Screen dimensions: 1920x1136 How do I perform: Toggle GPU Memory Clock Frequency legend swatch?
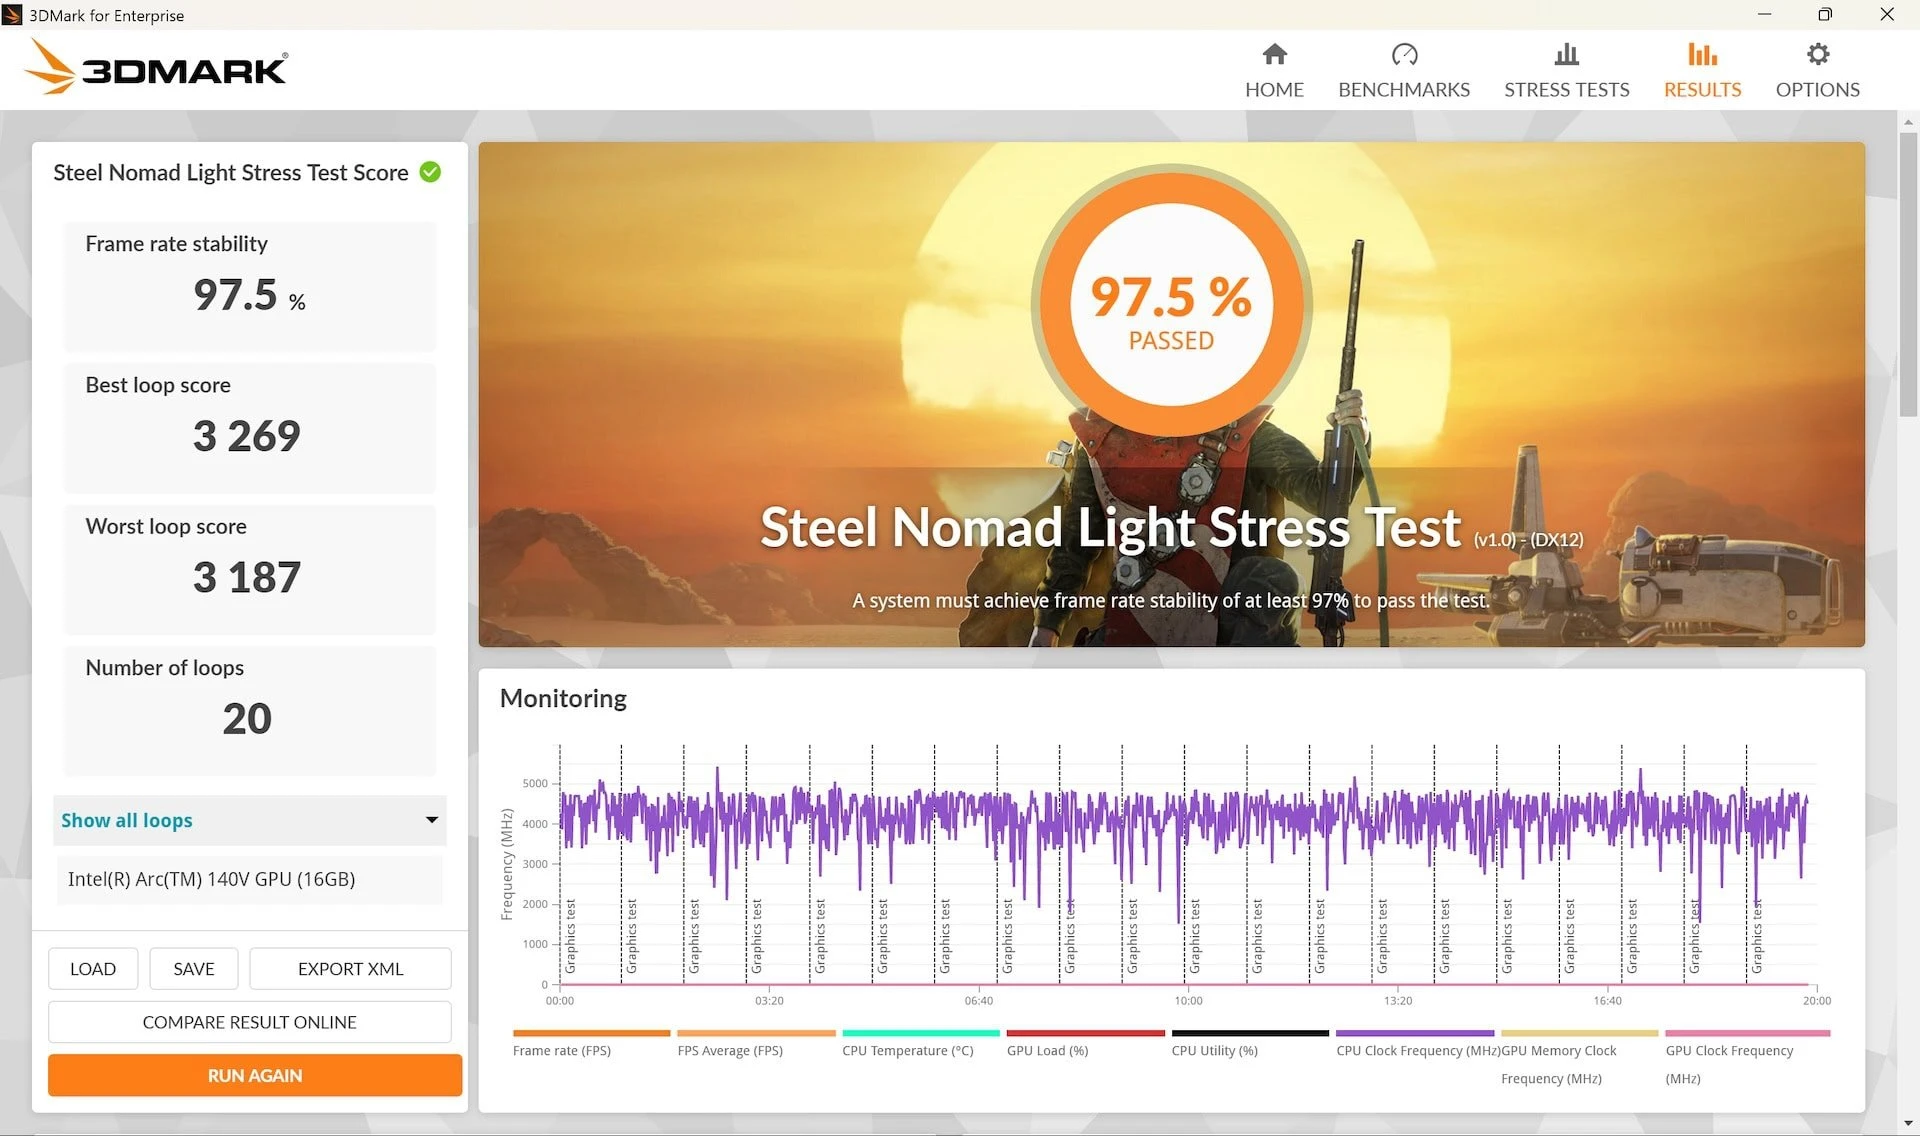click(x=1579, y=1033)
